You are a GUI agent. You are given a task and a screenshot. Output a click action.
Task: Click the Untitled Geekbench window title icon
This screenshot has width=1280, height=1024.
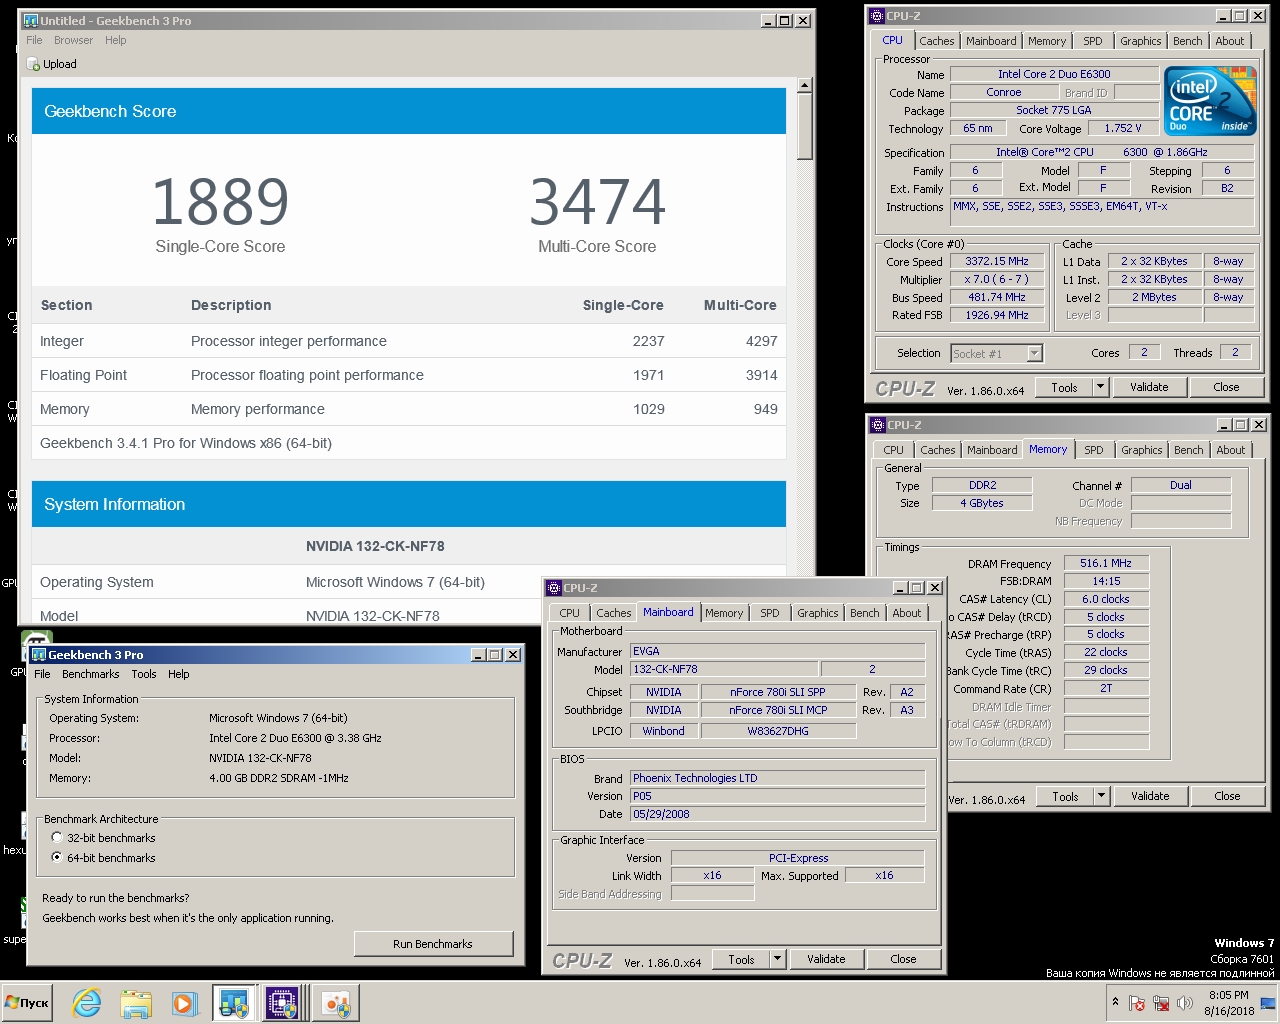coord(31,20)
